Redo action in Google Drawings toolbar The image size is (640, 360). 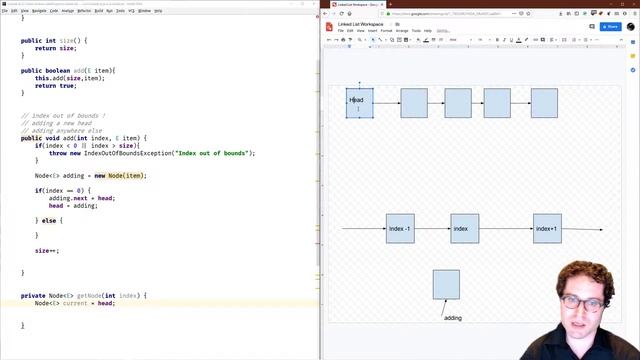336,40
